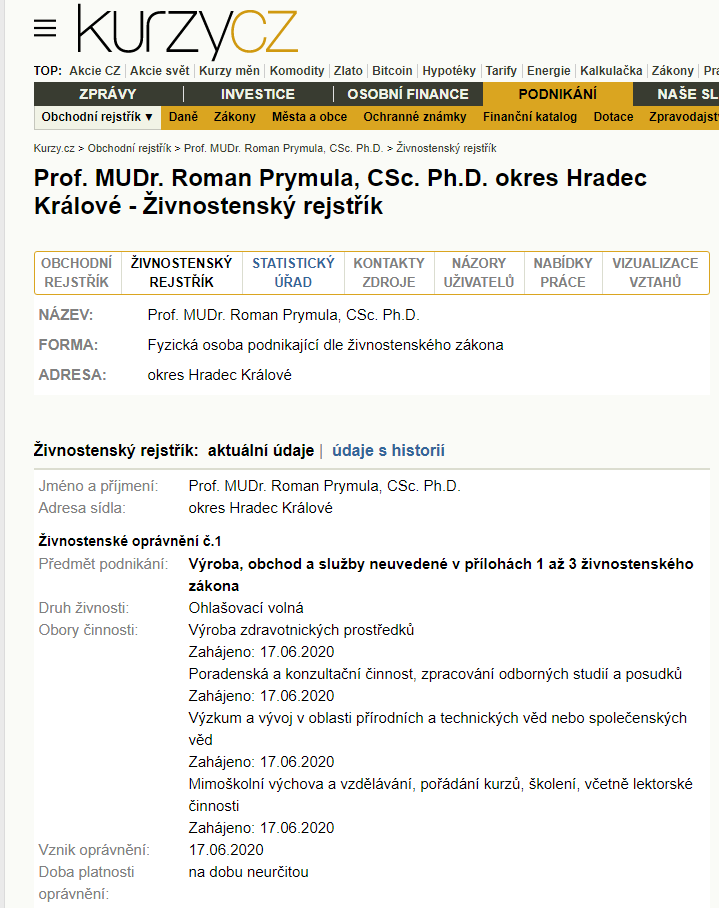Show údaje s historií link
719x908 pixels.
[x=388, y=451]
